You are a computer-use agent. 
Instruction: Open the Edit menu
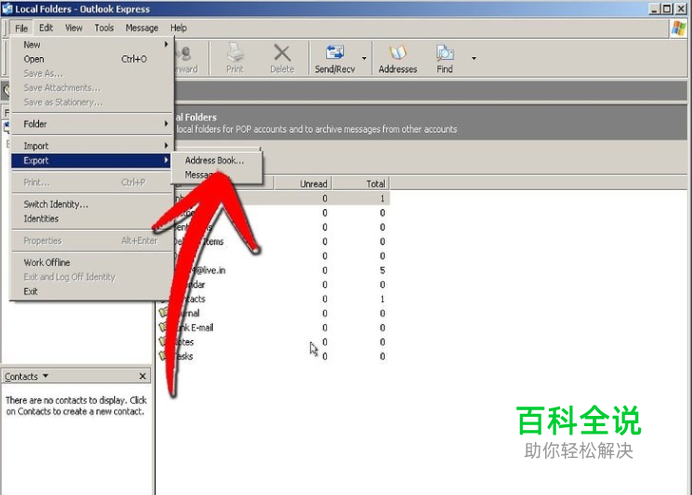click(x=46, y=28)
